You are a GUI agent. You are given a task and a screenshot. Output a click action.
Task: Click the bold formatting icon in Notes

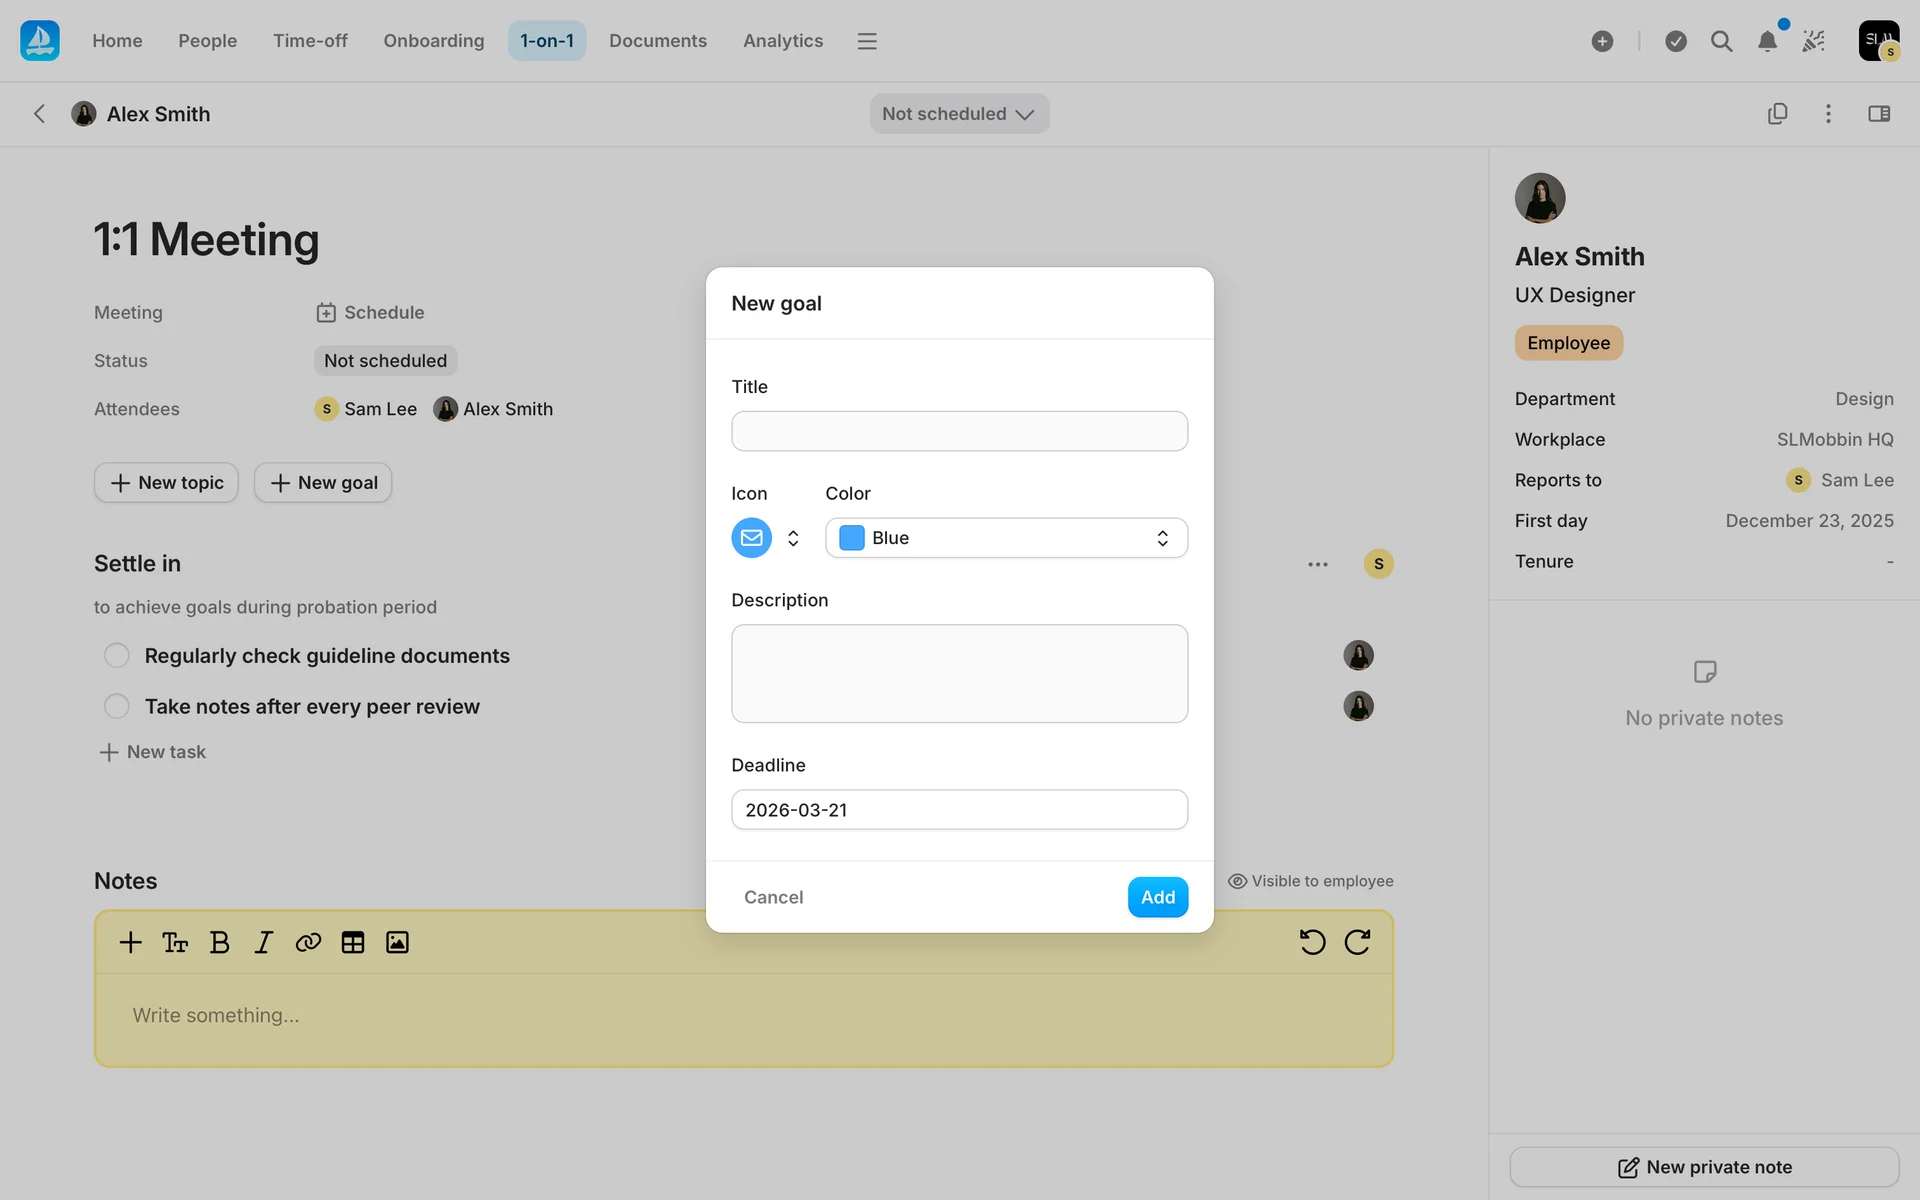click(x=219, y=942)
